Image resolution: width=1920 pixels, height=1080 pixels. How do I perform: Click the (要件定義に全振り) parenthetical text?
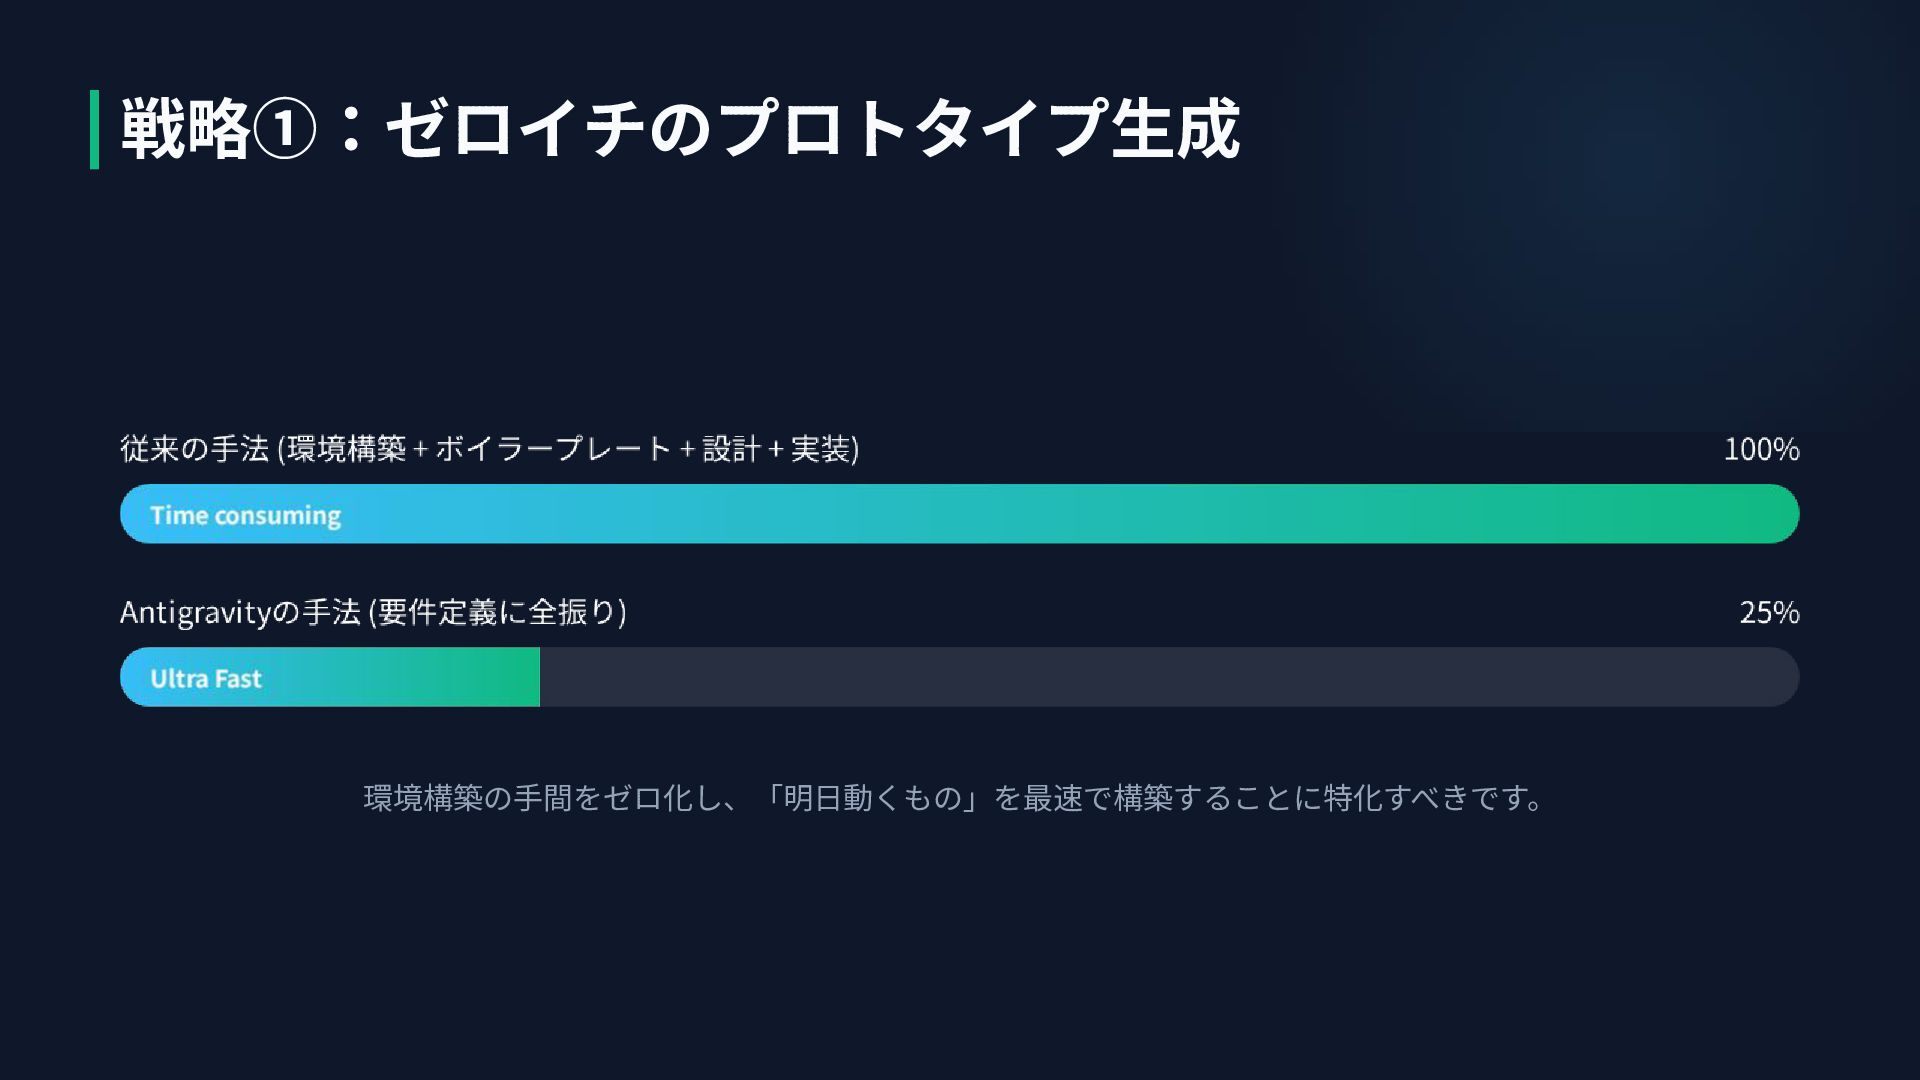[x=498, y=612]
